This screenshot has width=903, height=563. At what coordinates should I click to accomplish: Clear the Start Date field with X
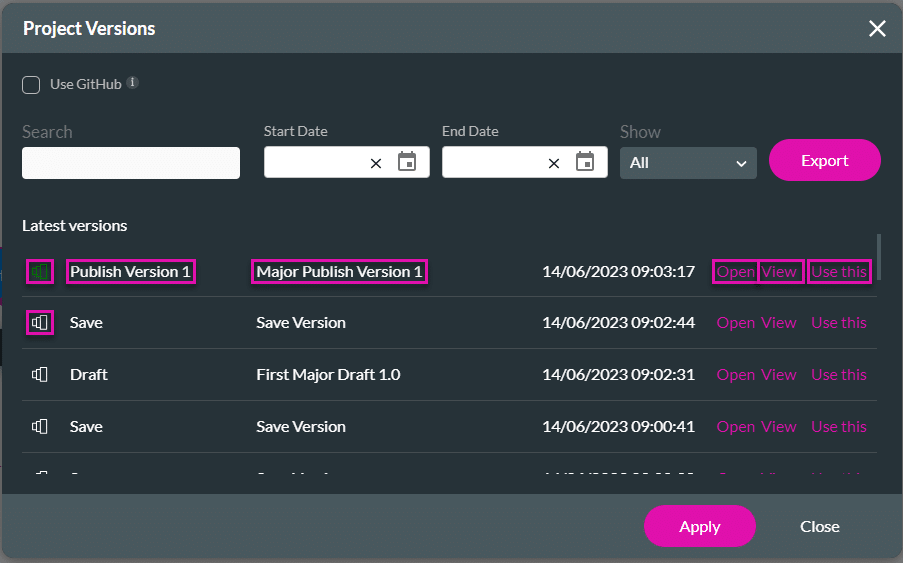[376, 163]
